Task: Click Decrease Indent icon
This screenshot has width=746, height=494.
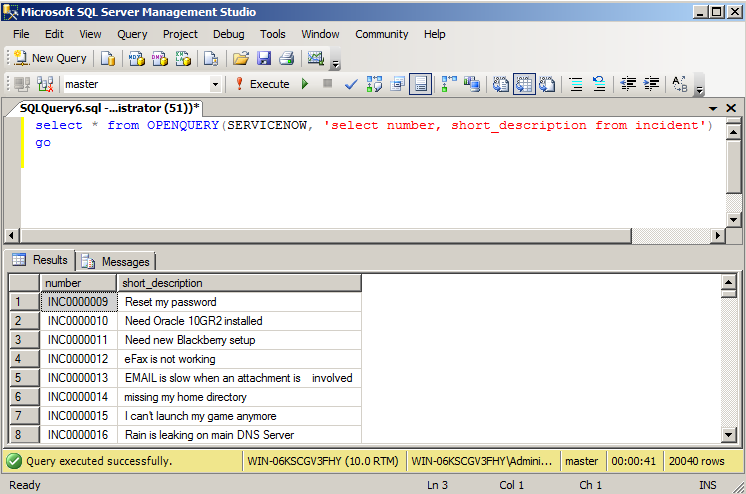Action: point(628,84)
